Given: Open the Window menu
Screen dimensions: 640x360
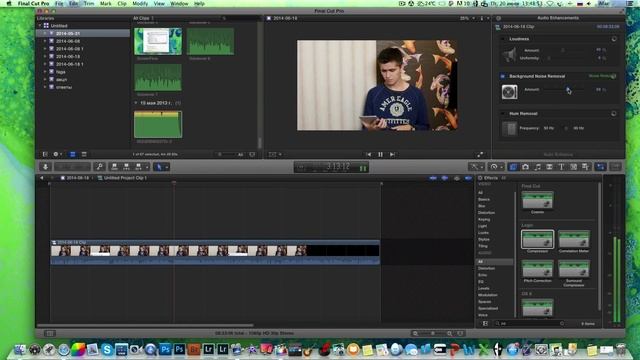Looking at the screenshot, I should point(179,4).
